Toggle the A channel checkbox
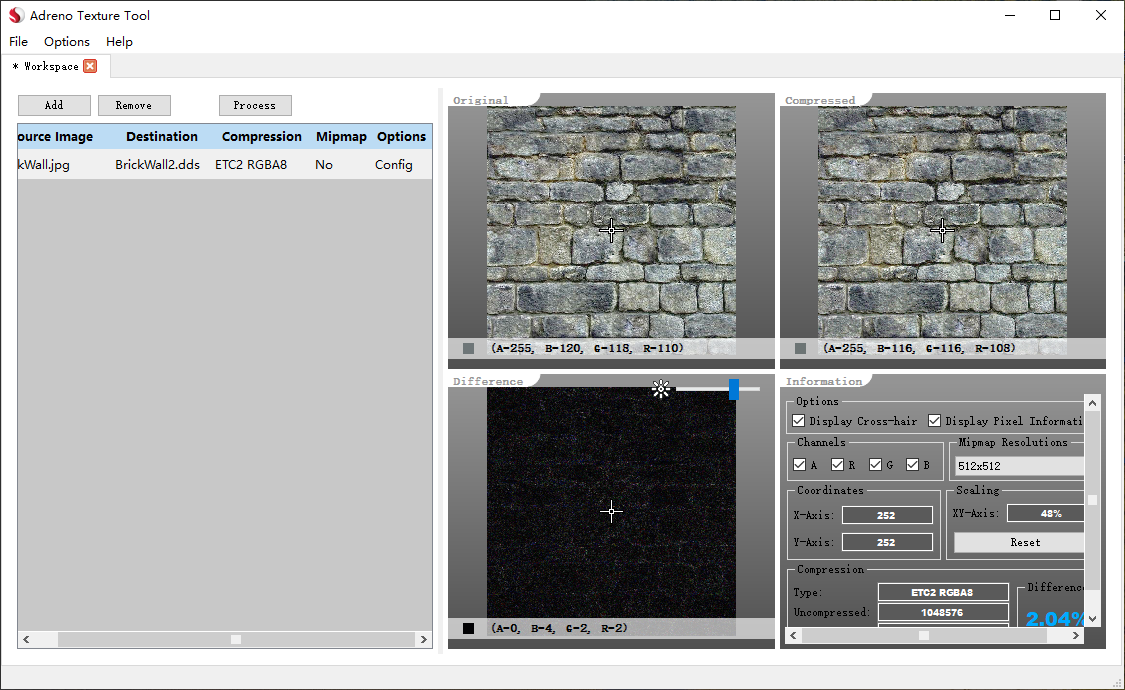 799,465
